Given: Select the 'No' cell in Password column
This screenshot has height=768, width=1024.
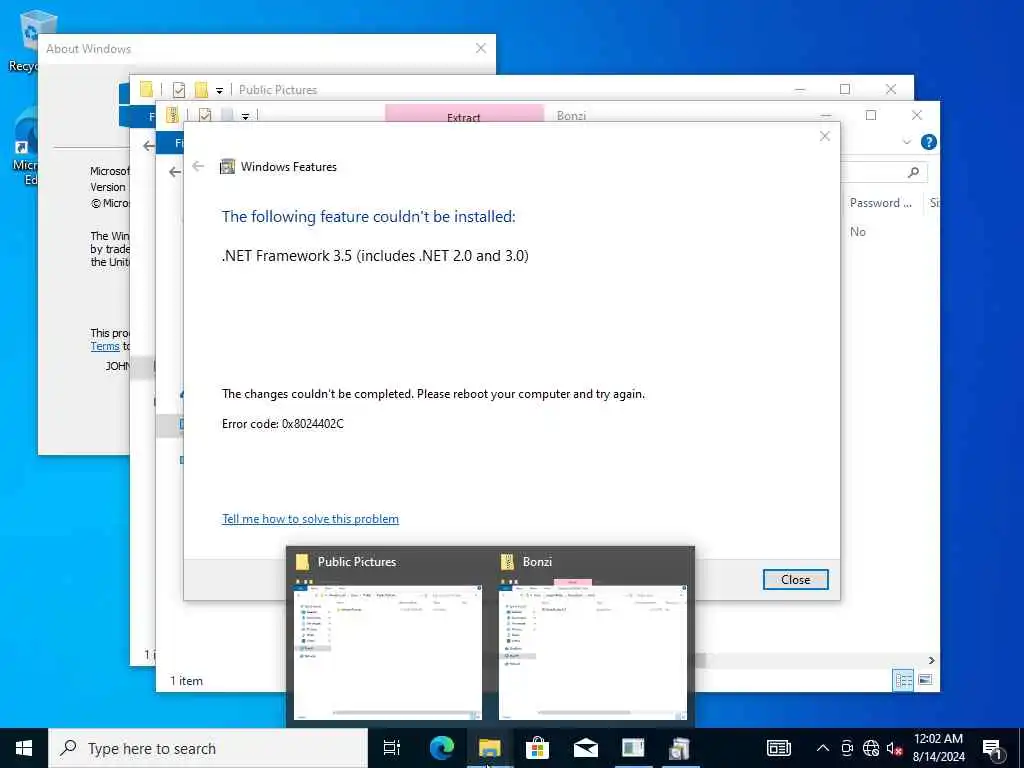Looking at the screenshot, I should 857,232.
